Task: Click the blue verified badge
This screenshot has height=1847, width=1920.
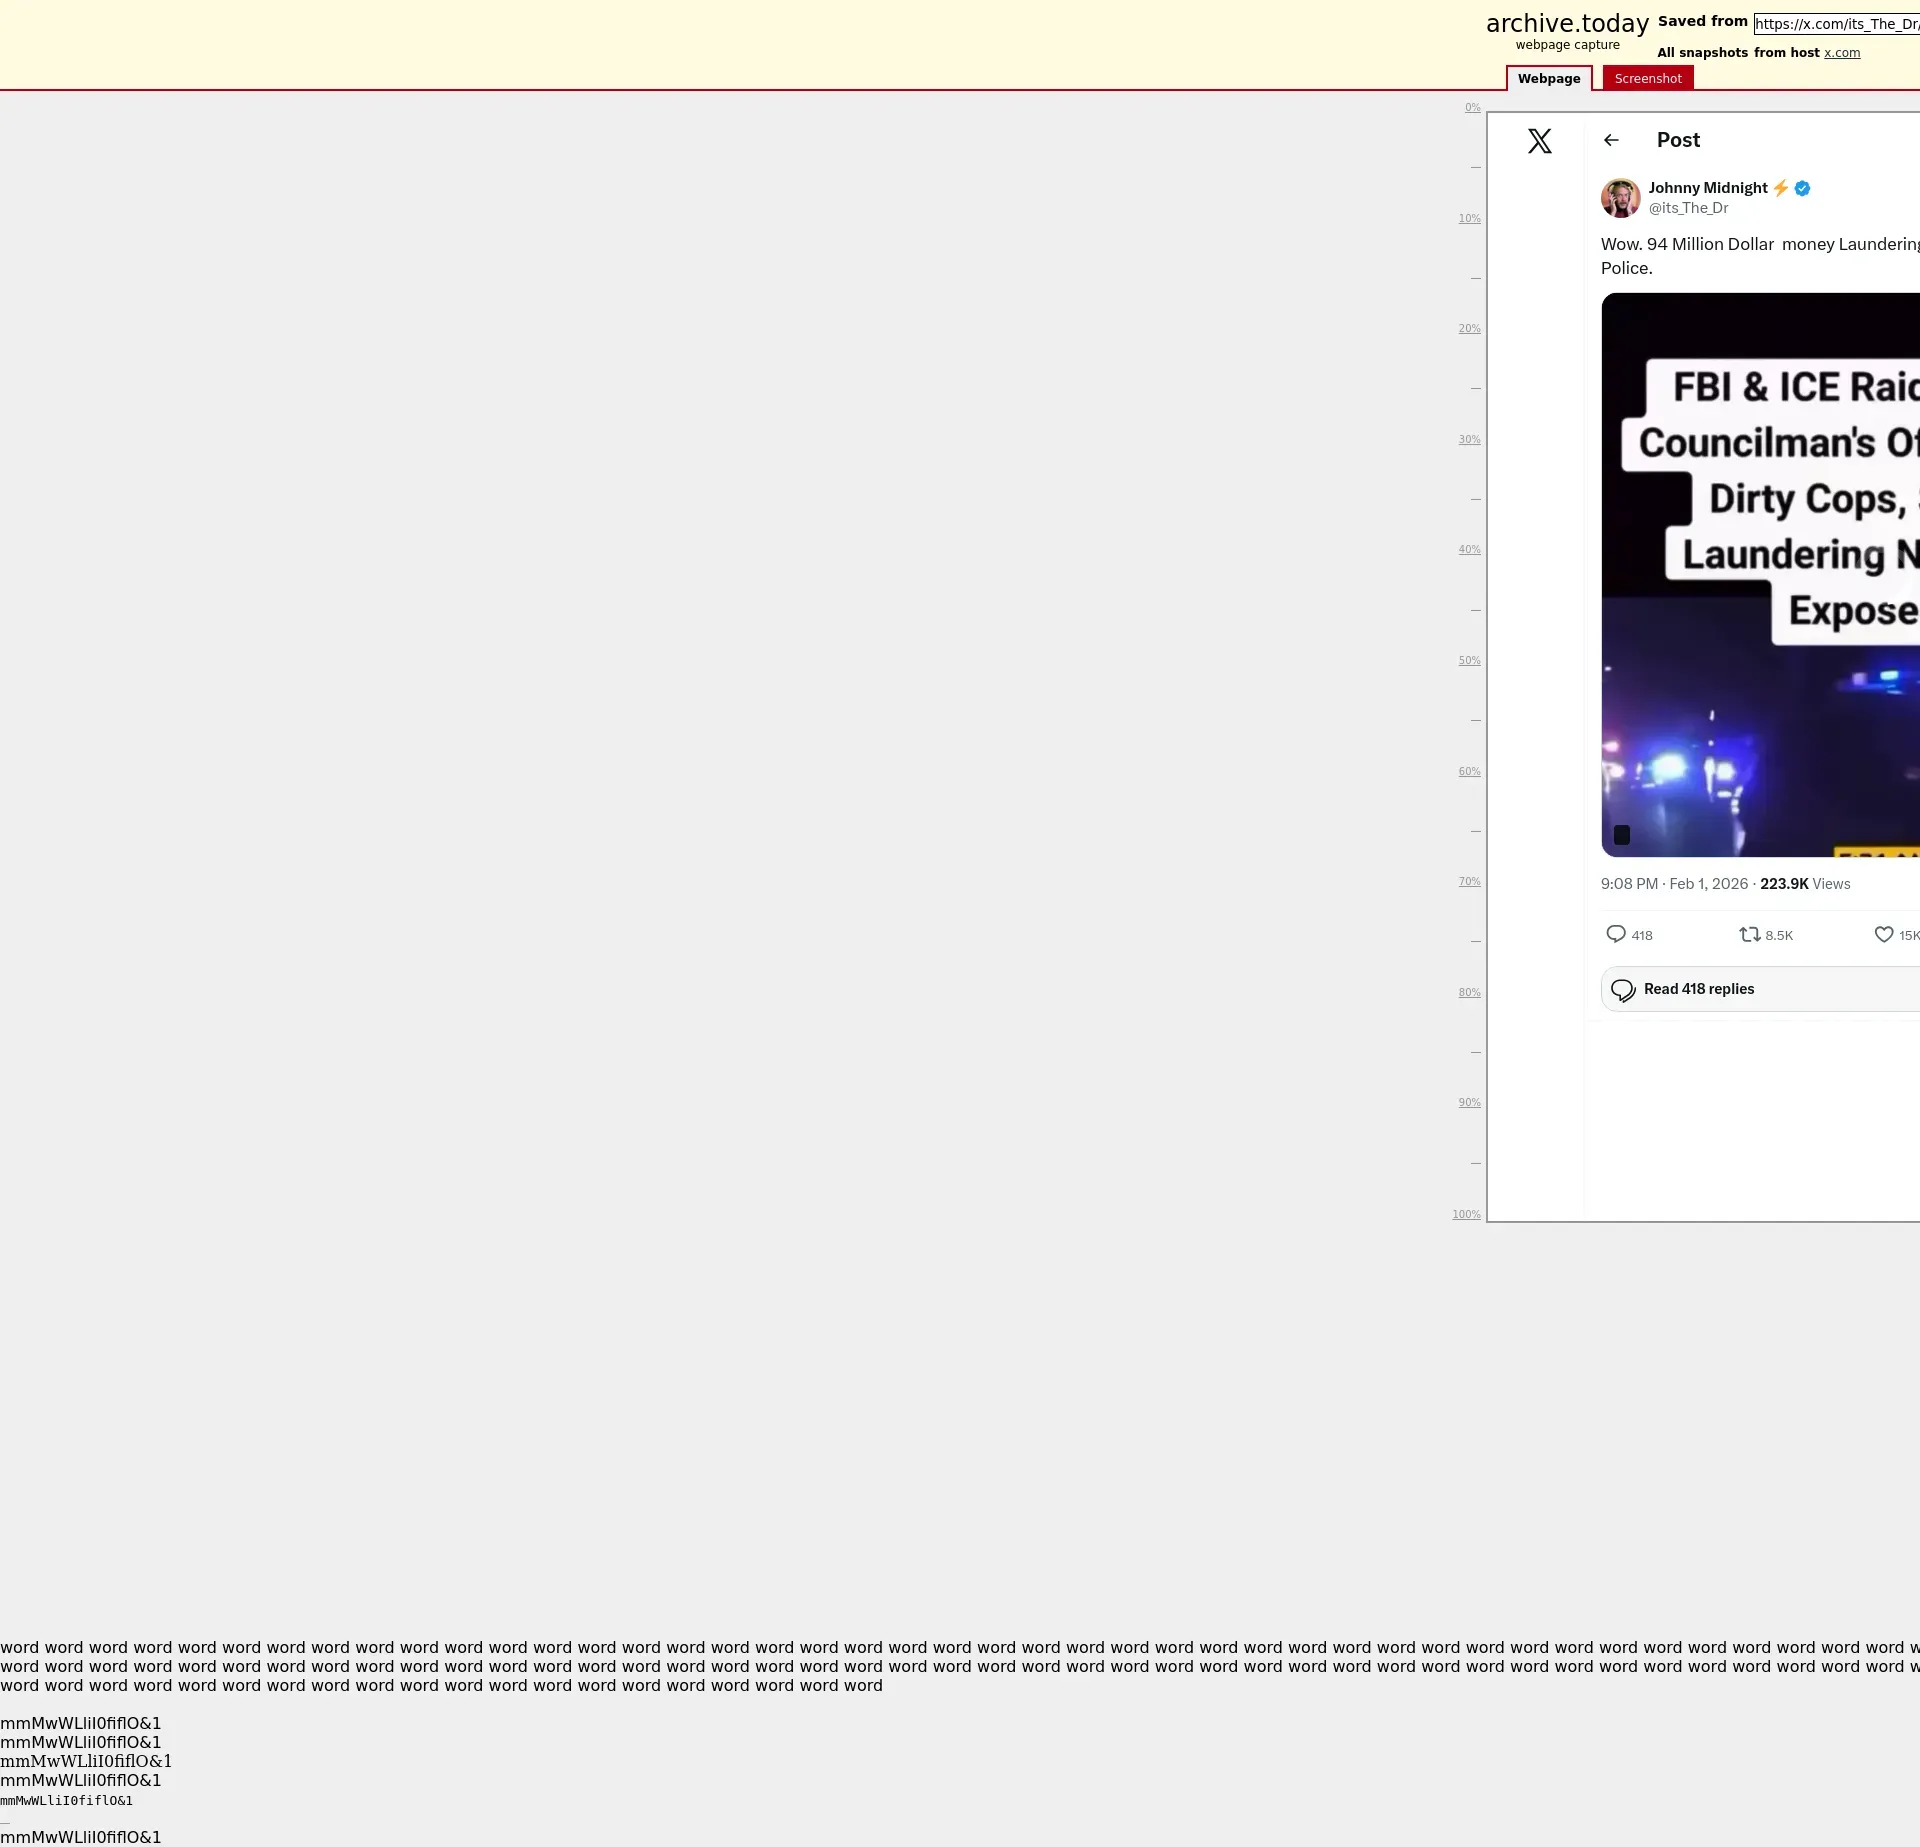Action: pyautogui.click(x=1802, y=188)
